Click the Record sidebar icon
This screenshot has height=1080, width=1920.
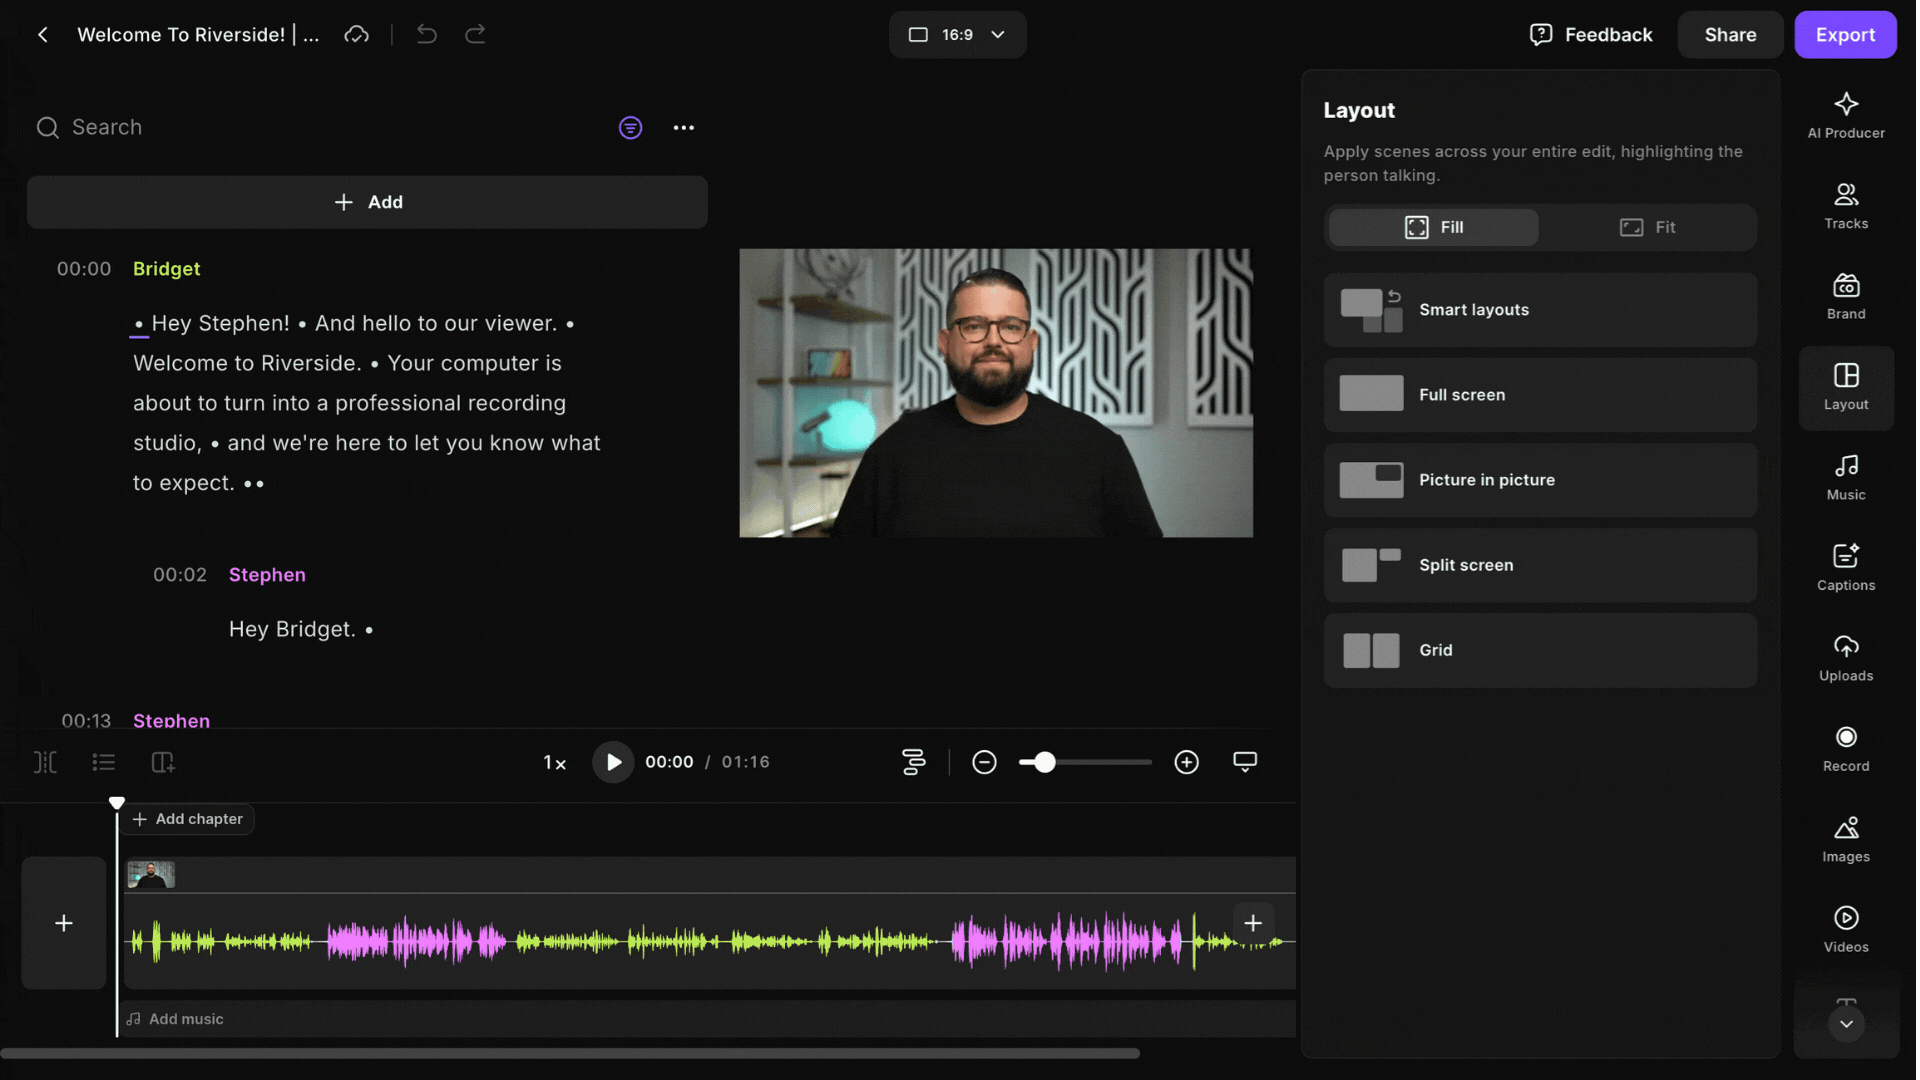[1845, 748]
